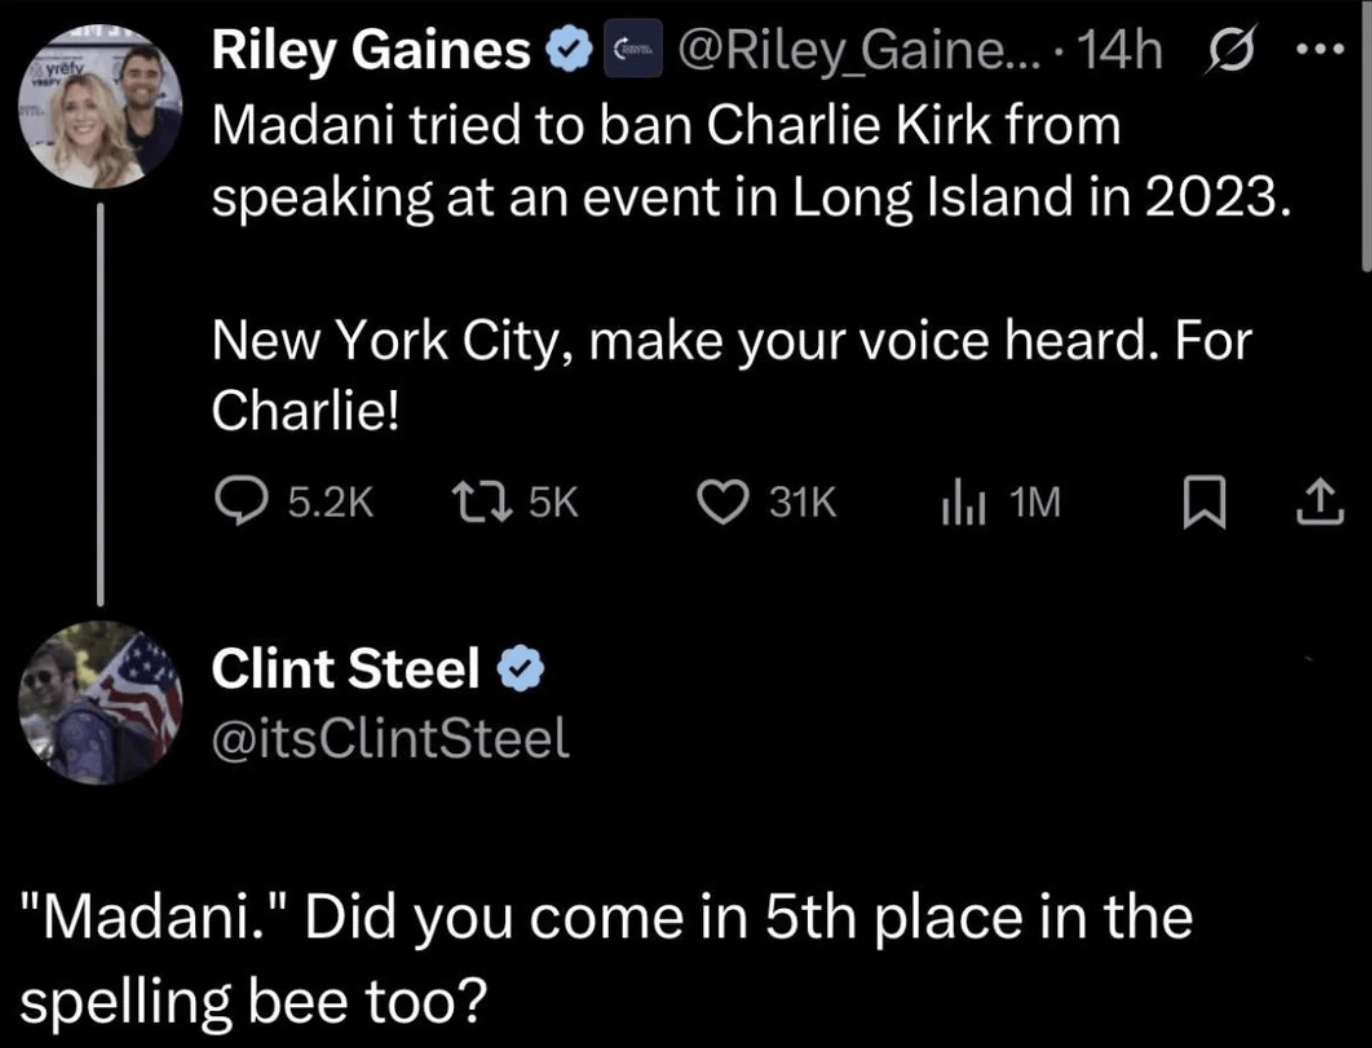Click Riley Gaines' blue verified badge
Image resolution: width=1372 pixels, height=1048 pixels.
570,51
